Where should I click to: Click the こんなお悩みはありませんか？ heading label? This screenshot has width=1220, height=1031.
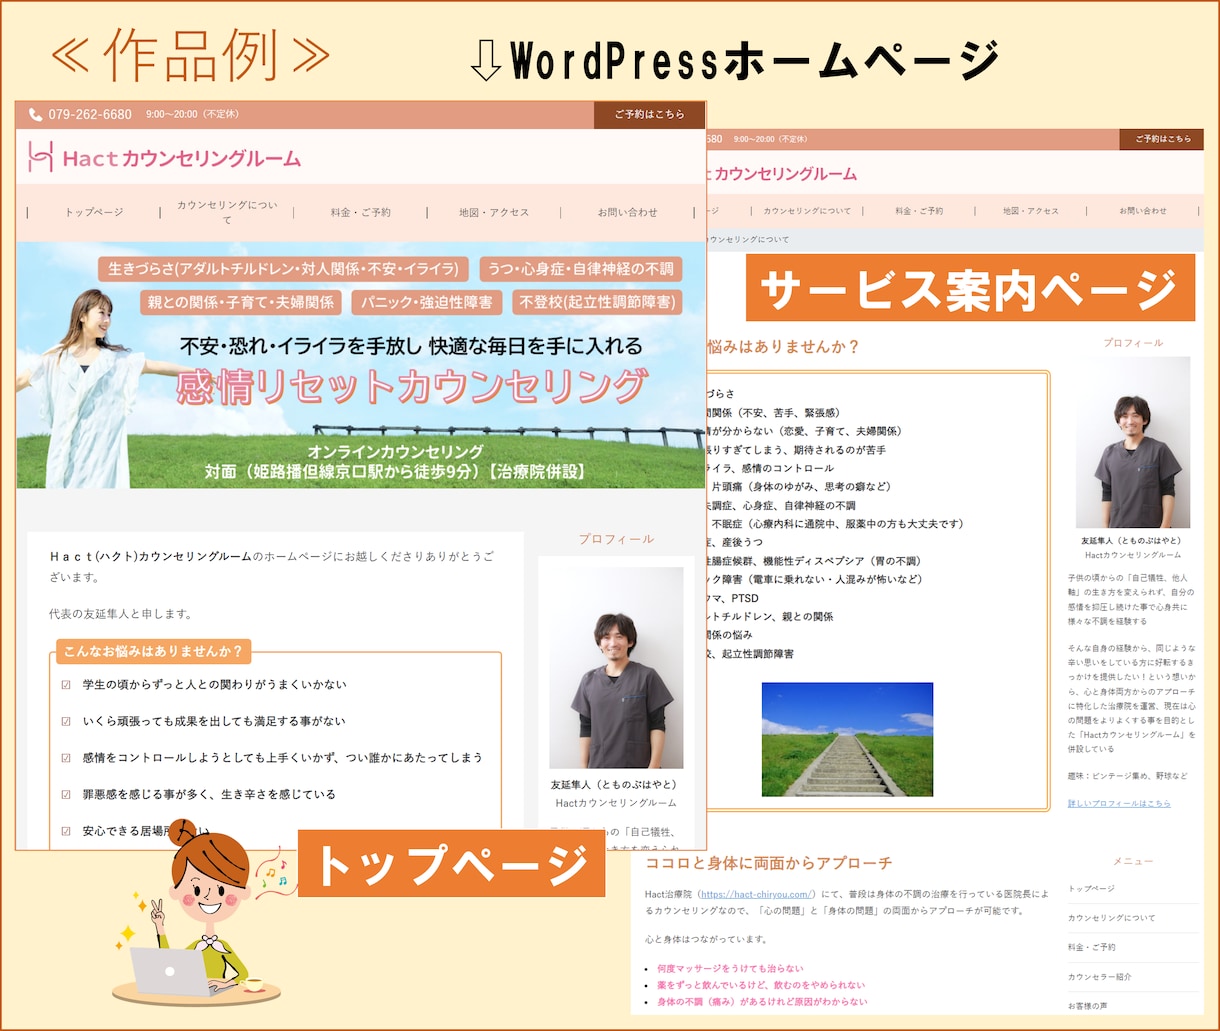(153, 652)
